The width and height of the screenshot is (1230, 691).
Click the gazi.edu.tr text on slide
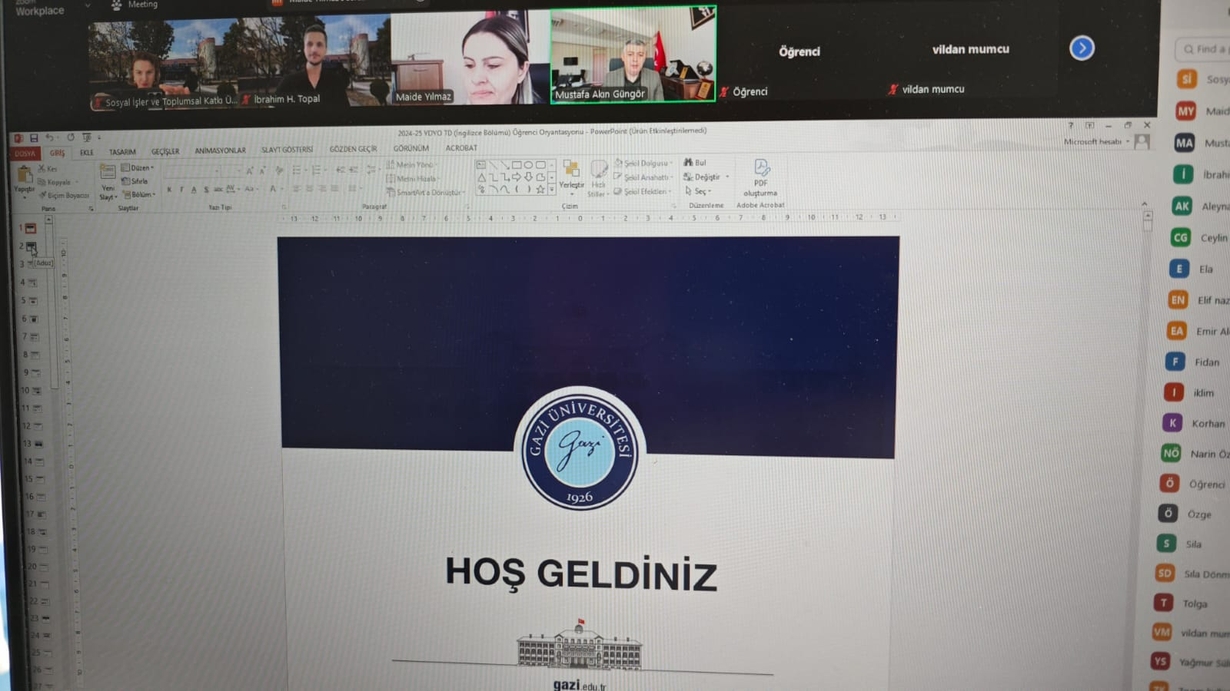[x=579, y=685]
